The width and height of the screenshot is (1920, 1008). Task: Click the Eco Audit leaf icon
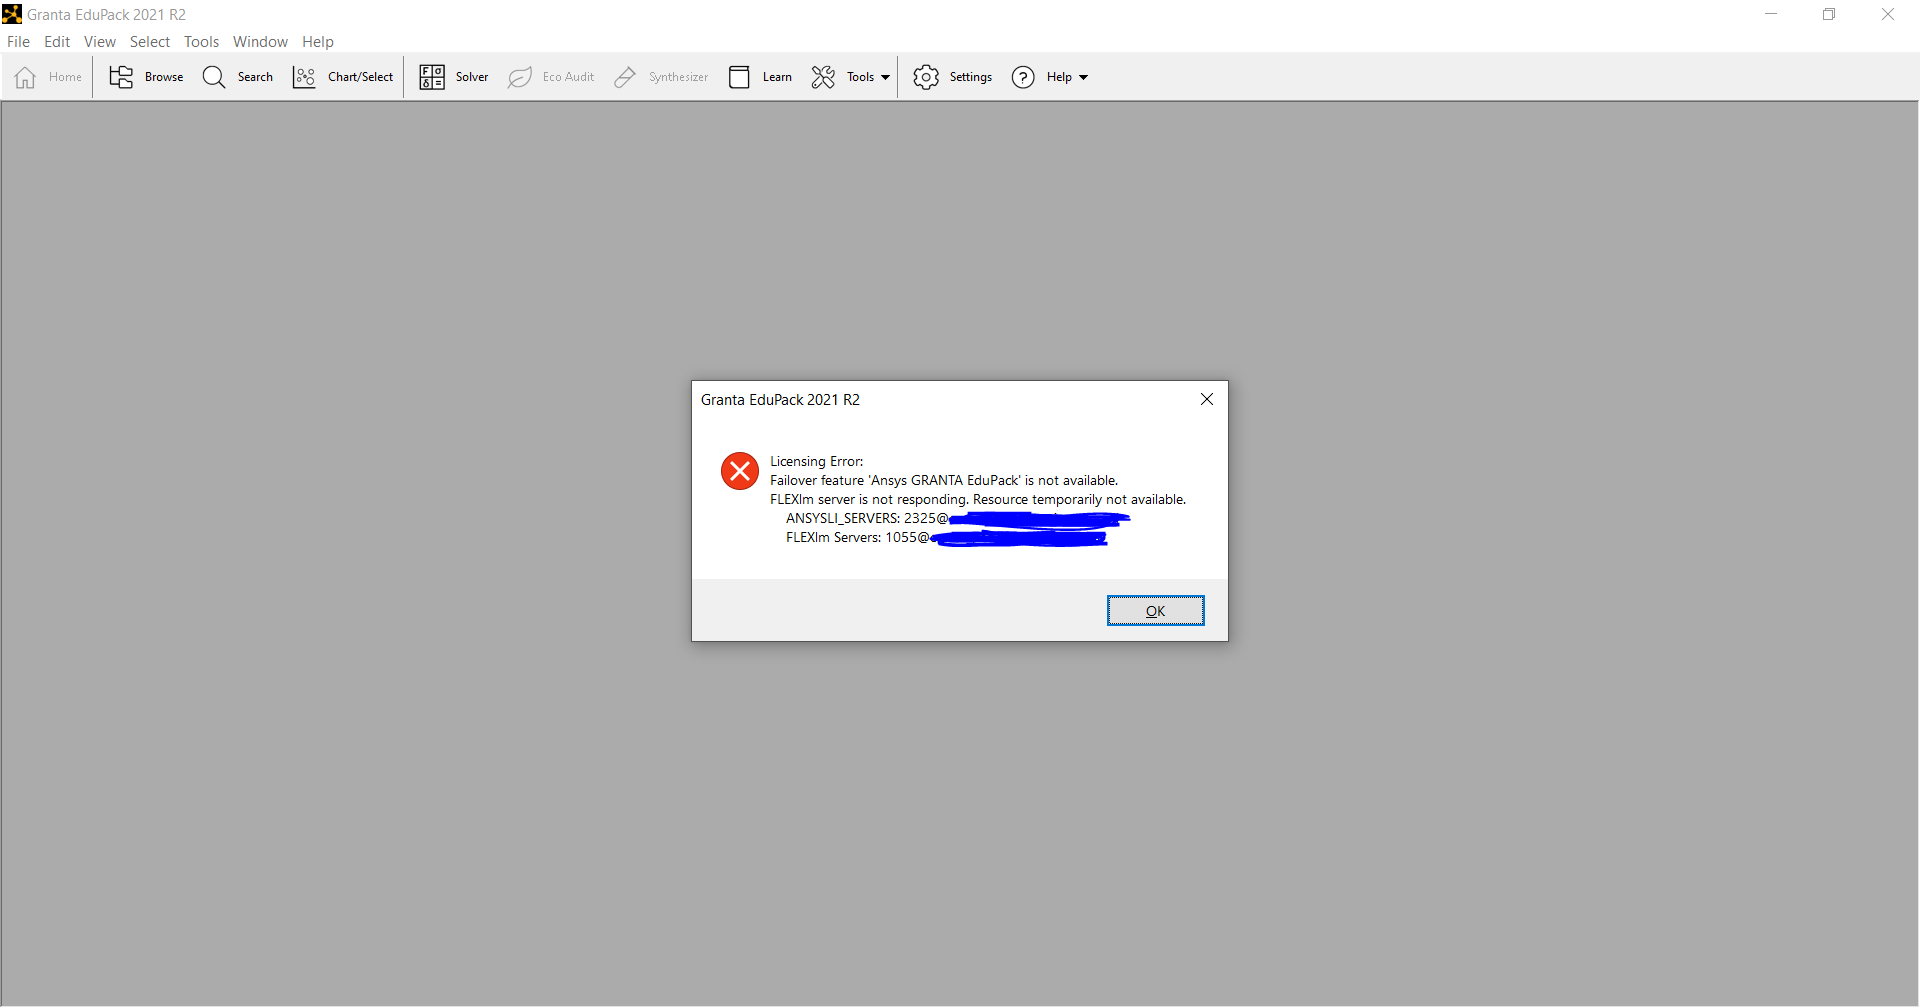click(x=520, y=77)
